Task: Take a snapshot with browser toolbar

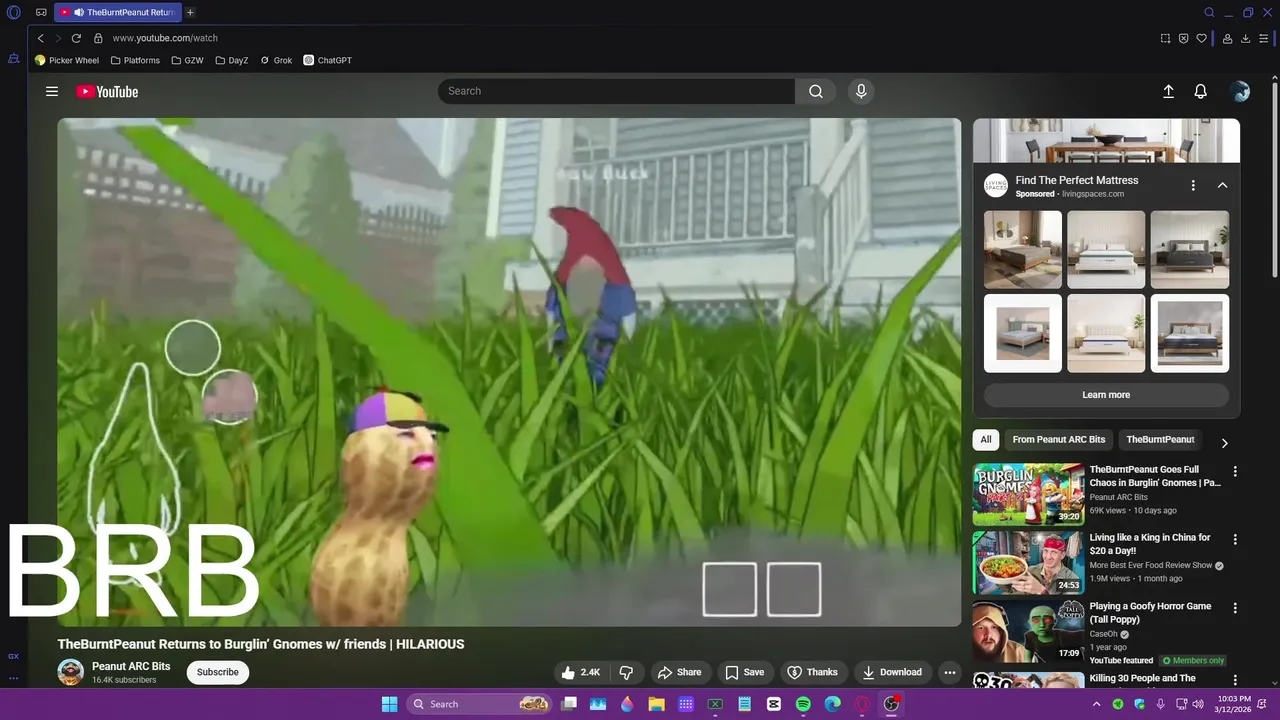Action: point(1165,38)
